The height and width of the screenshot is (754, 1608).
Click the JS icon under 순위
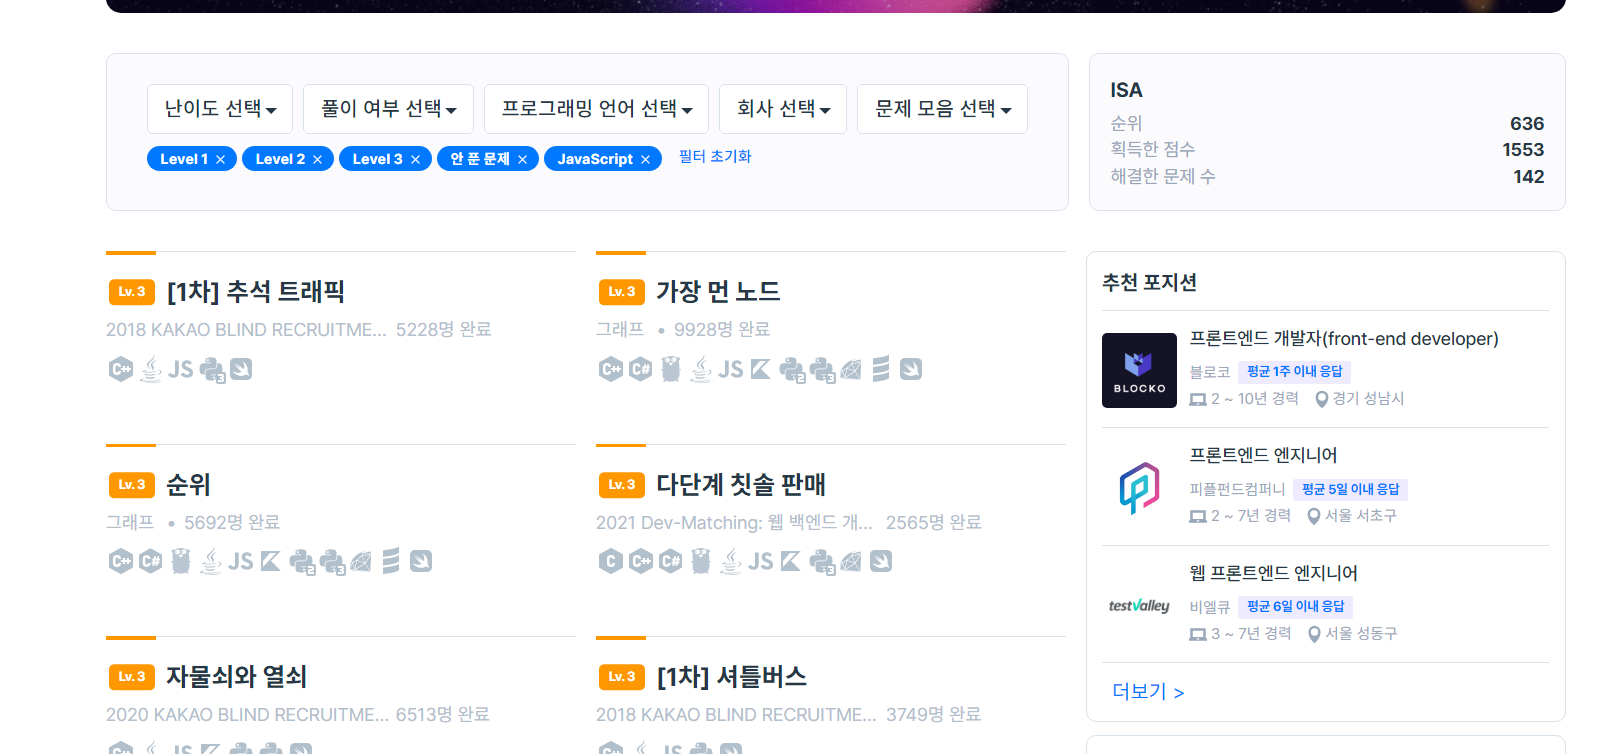(x=241, y=561)
